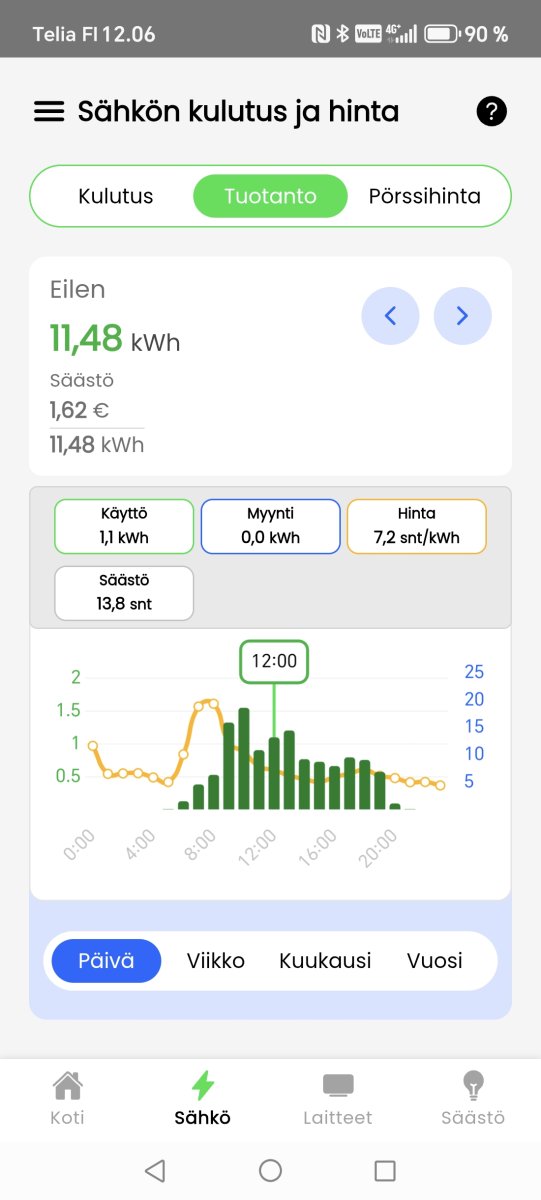Image resolution: width=541 pixels, height=1200 pixels.
Task: Open the Koti home tab
Action: pos(67,1099)
